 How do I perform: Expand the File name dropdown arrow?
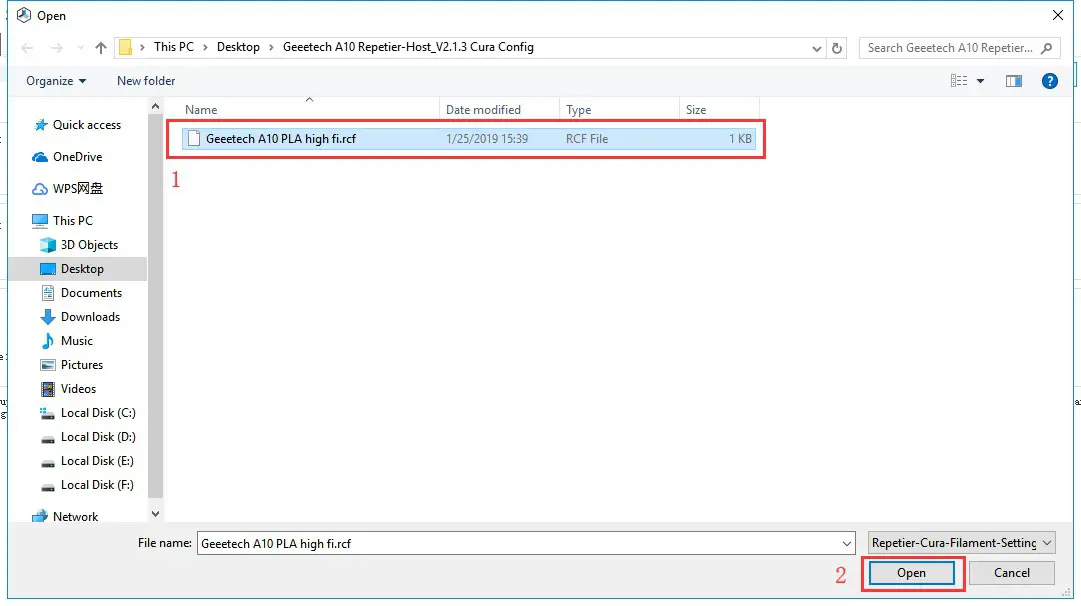pos(847,544)
